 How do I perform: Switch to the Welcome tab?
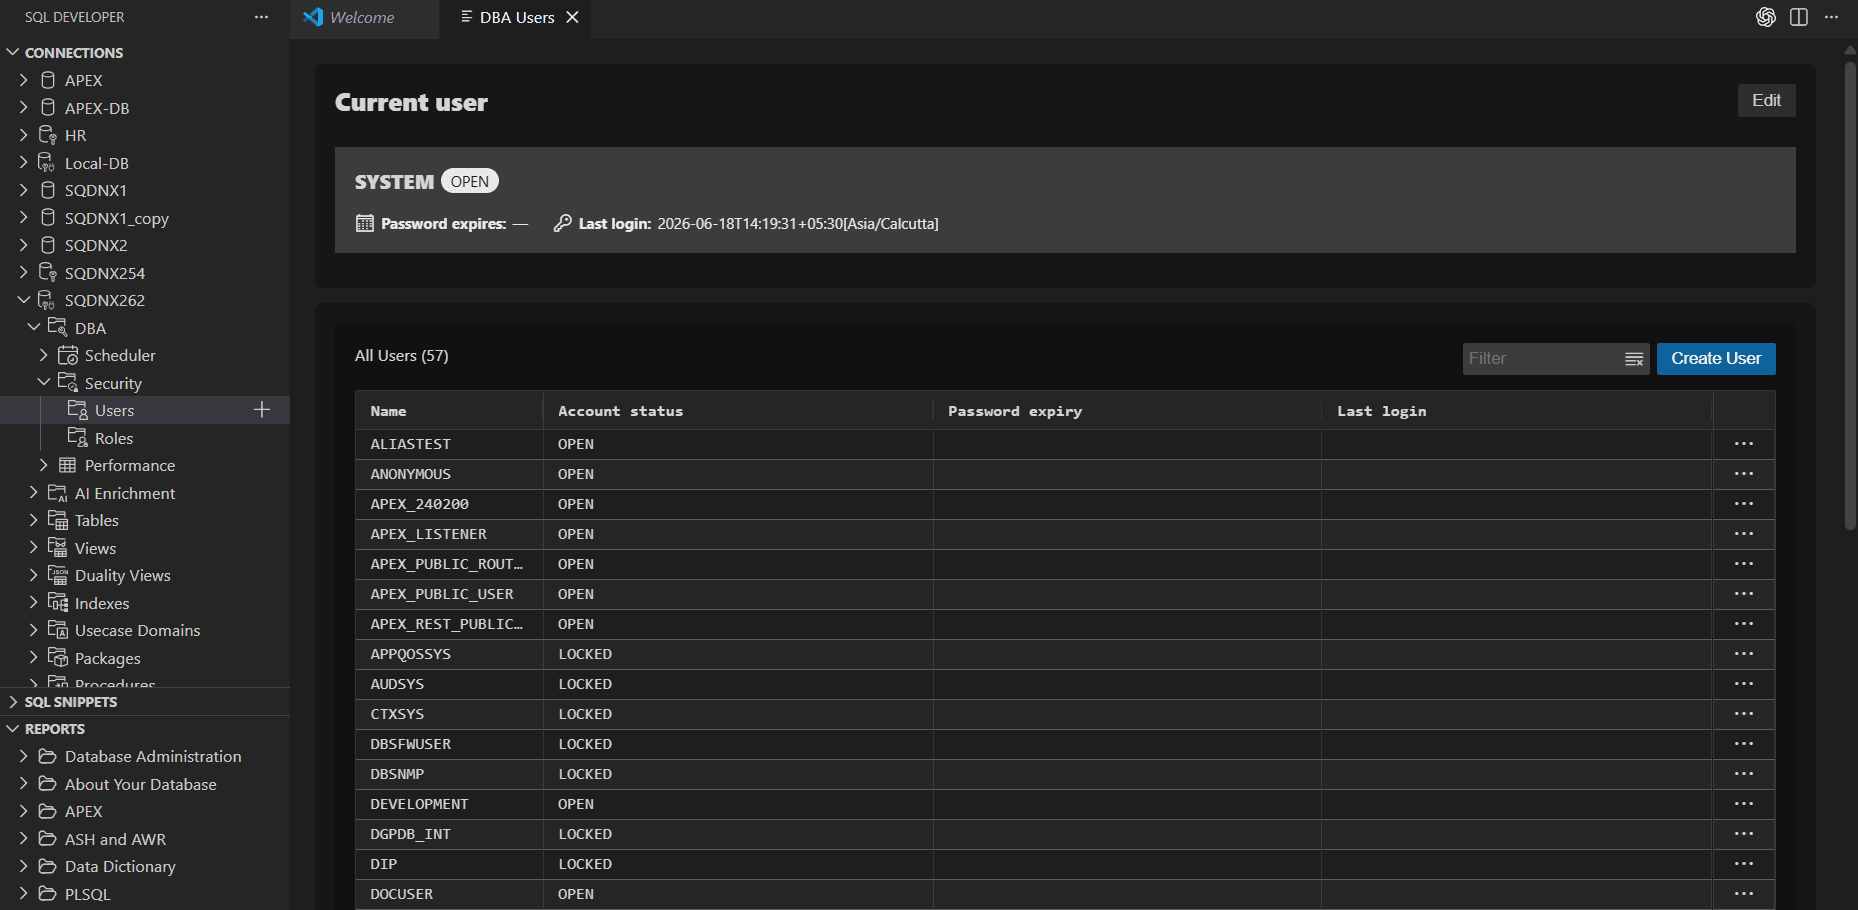[x=364, y=18]
